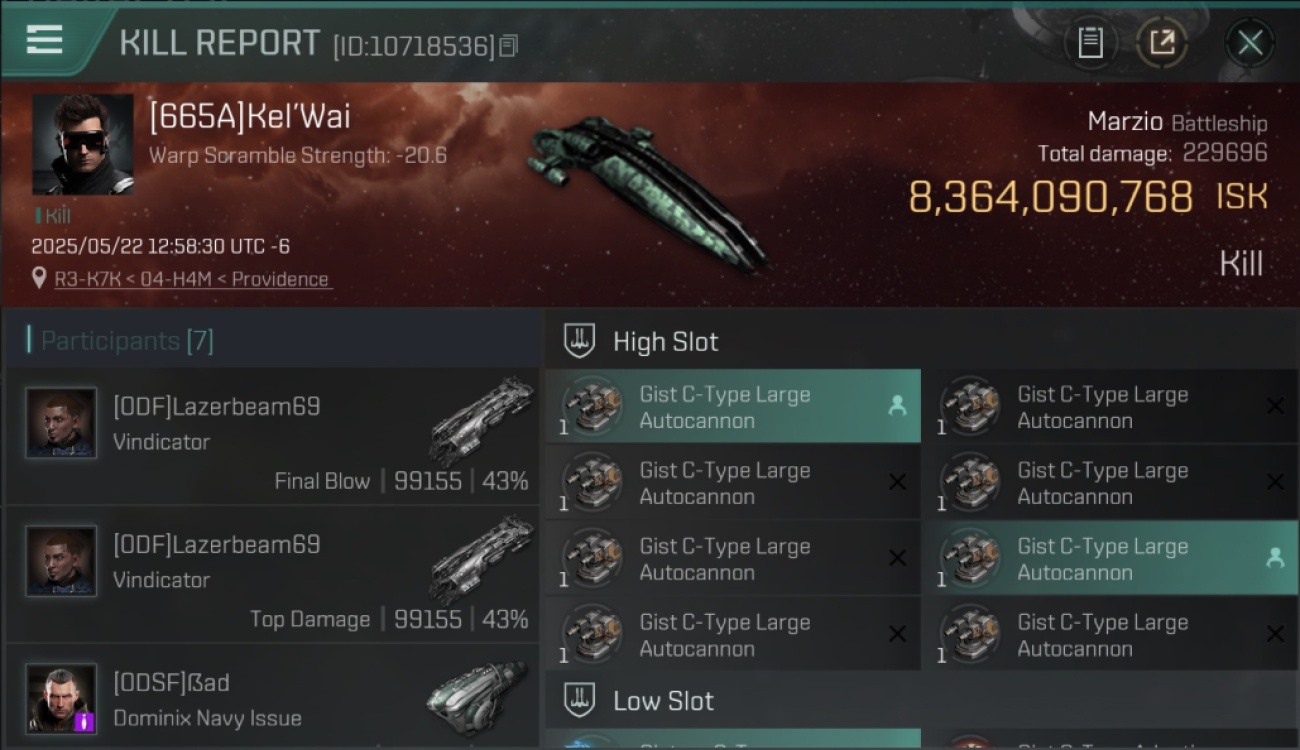Select the first highlighted Gist C-Type Autocannon

(733, 406)
